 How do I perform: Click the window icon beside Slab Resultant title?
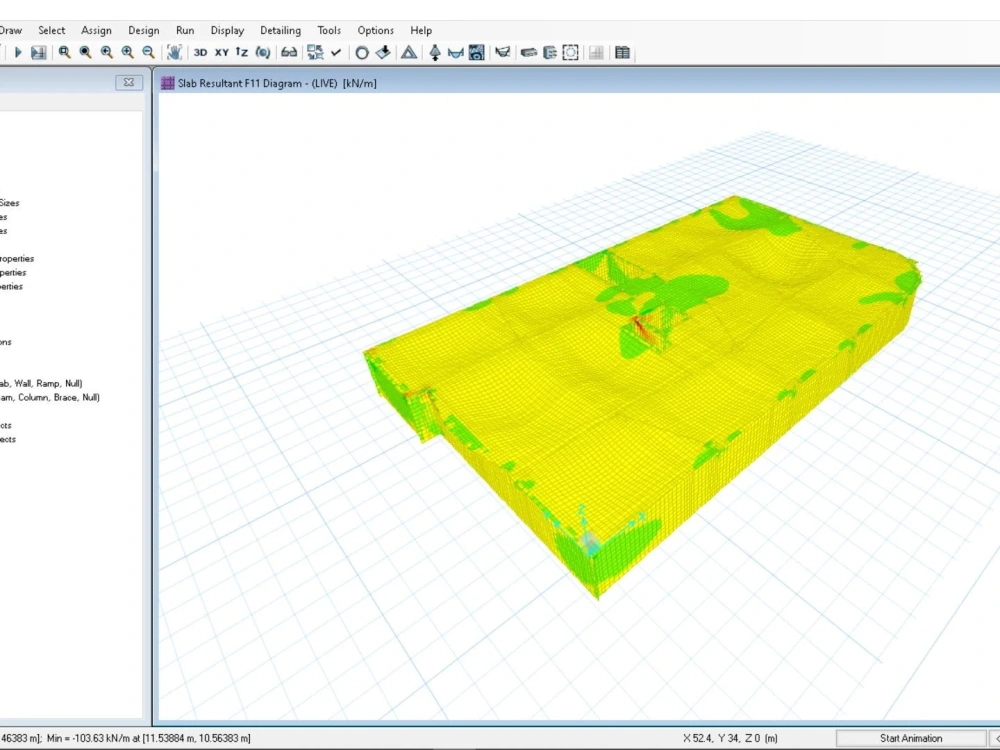tap(168, 83)
